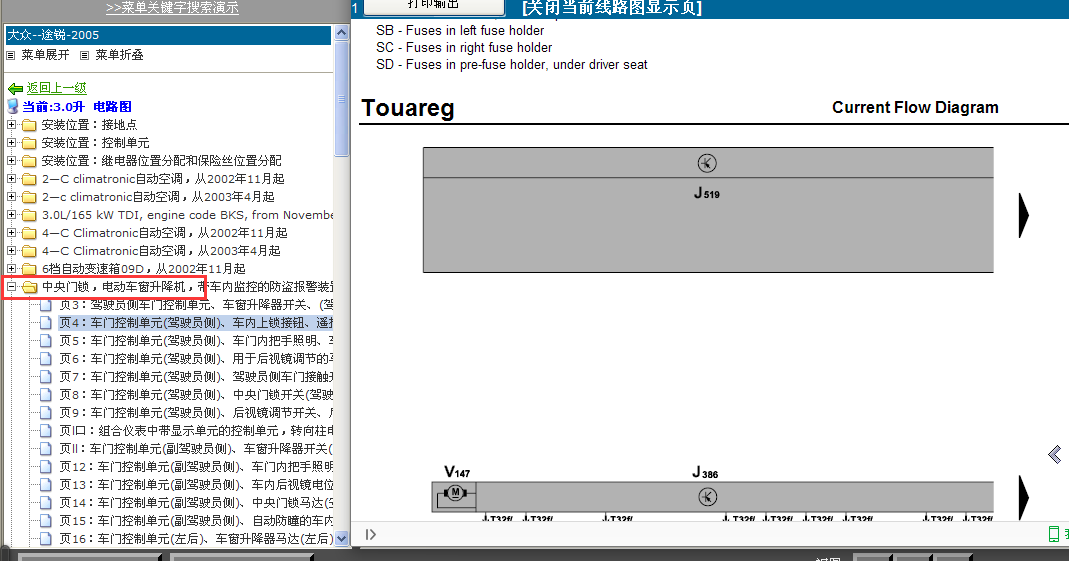Click 菜单折叠 text
The height and width of the screenshot is (561, 1069).
[119, 55]
